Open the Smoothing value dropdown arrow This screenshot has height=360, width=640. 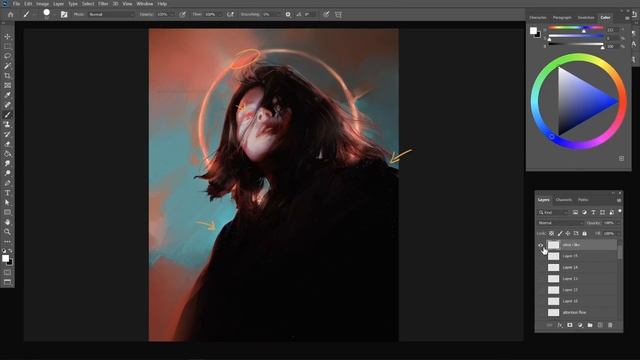(x=278, y=15)
